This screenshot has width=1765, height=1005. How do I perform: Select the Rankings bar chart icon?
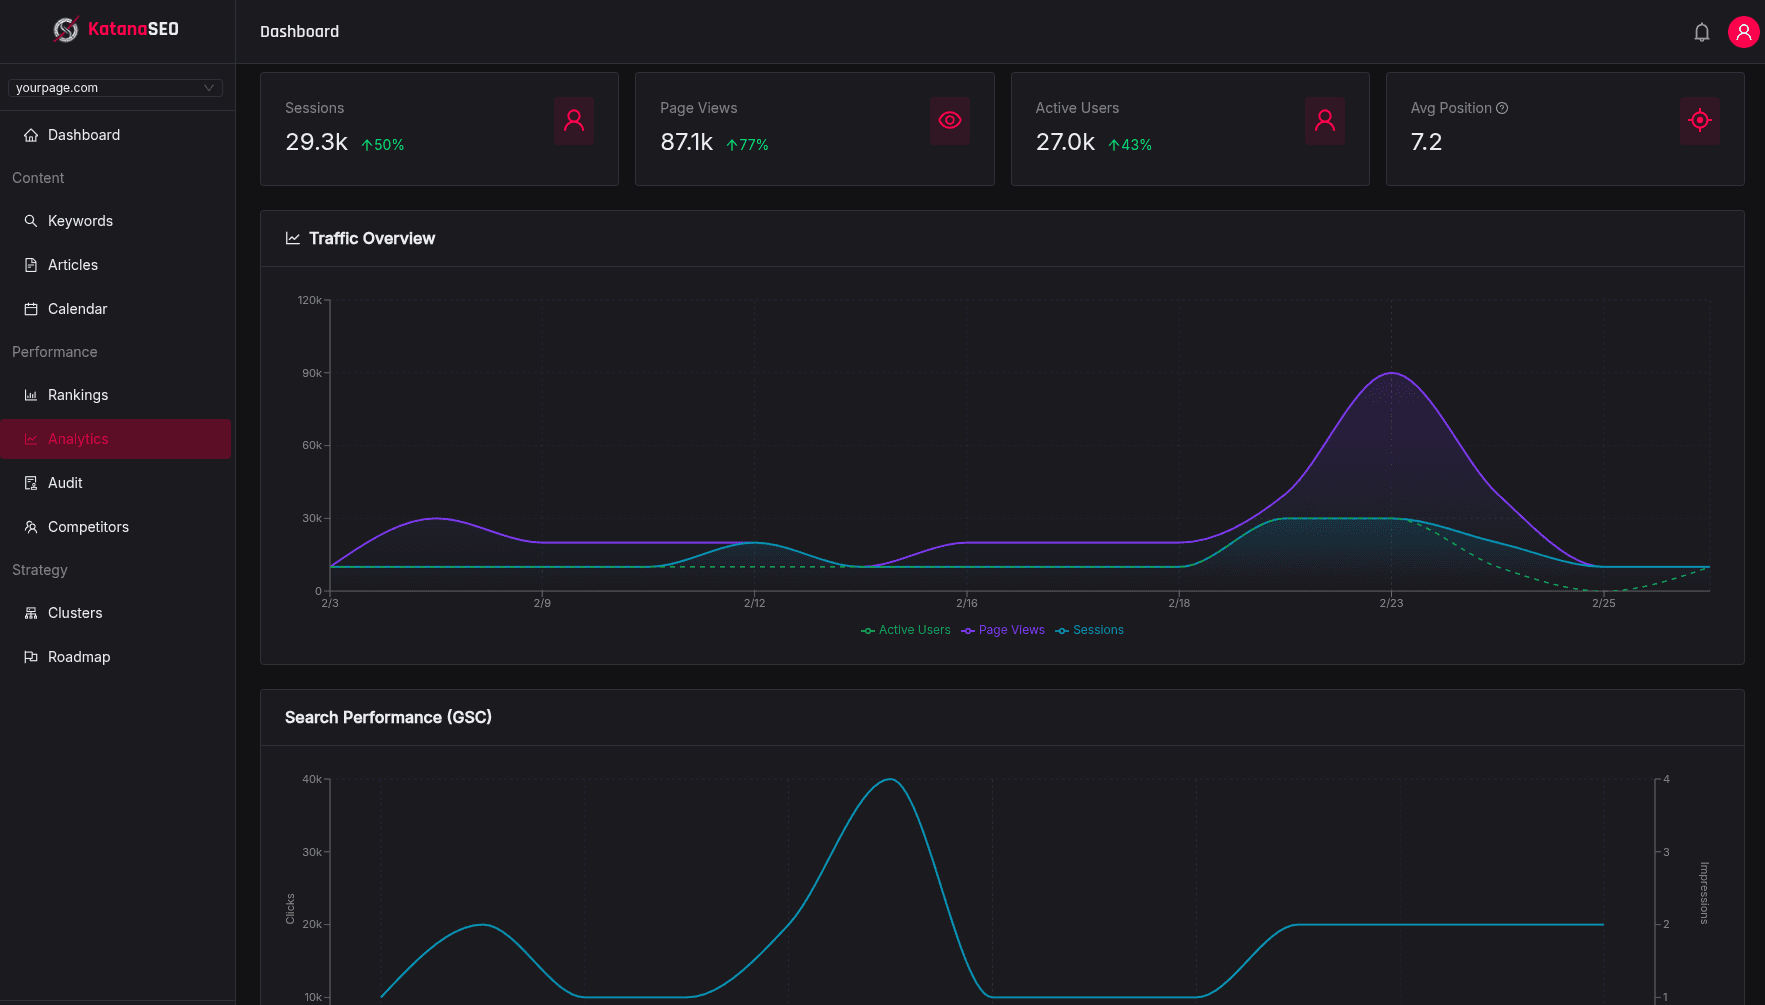(31, 395)
